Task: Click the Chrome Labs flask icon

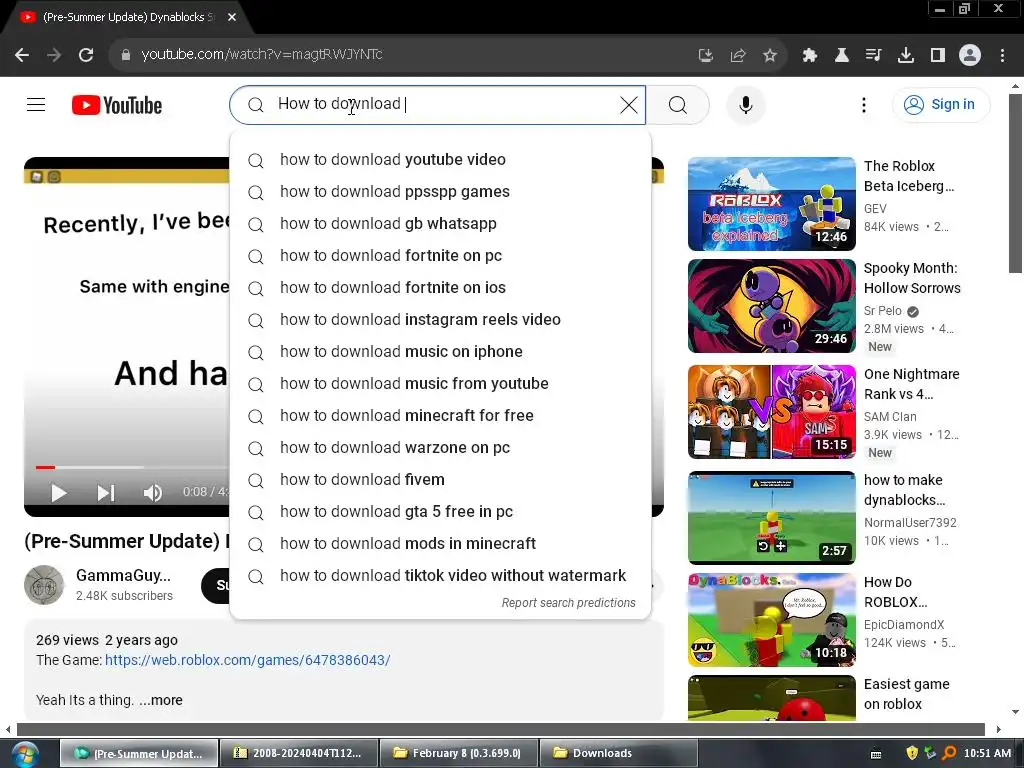Action: pyautogui.click(x=842, y=55)
